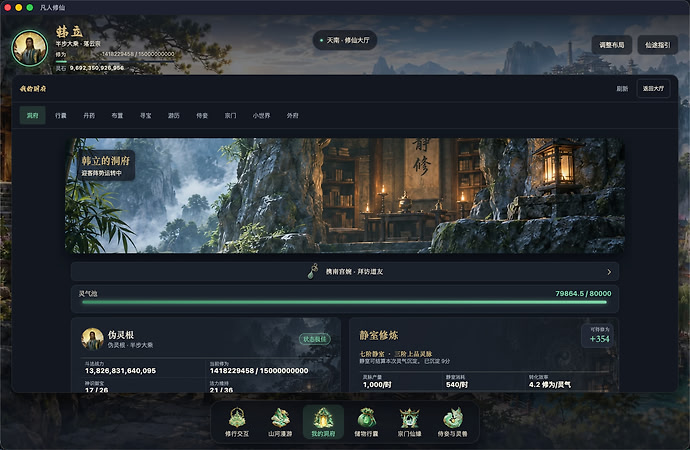
Task: Open the 山河漫游 mountain icon in dock
Action: tap(280, 422)
